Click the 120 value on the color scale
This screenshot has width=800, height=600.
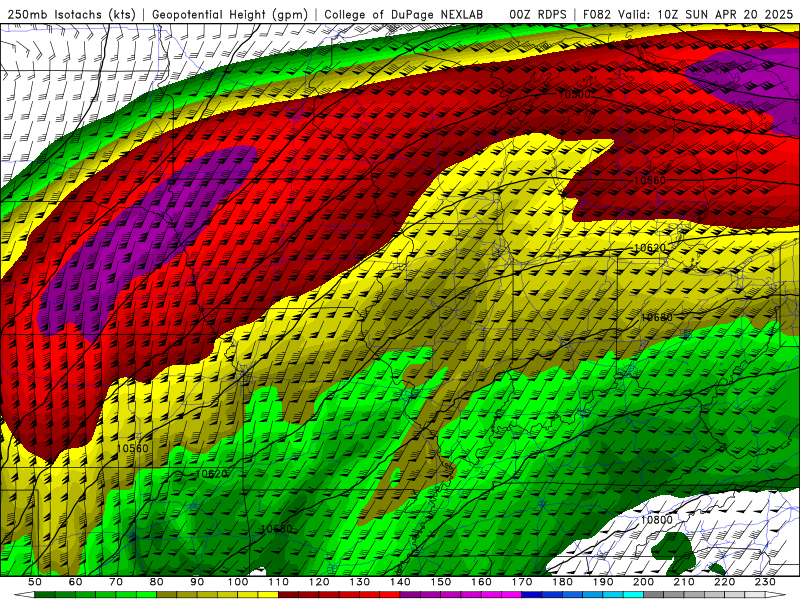(319, 582)
